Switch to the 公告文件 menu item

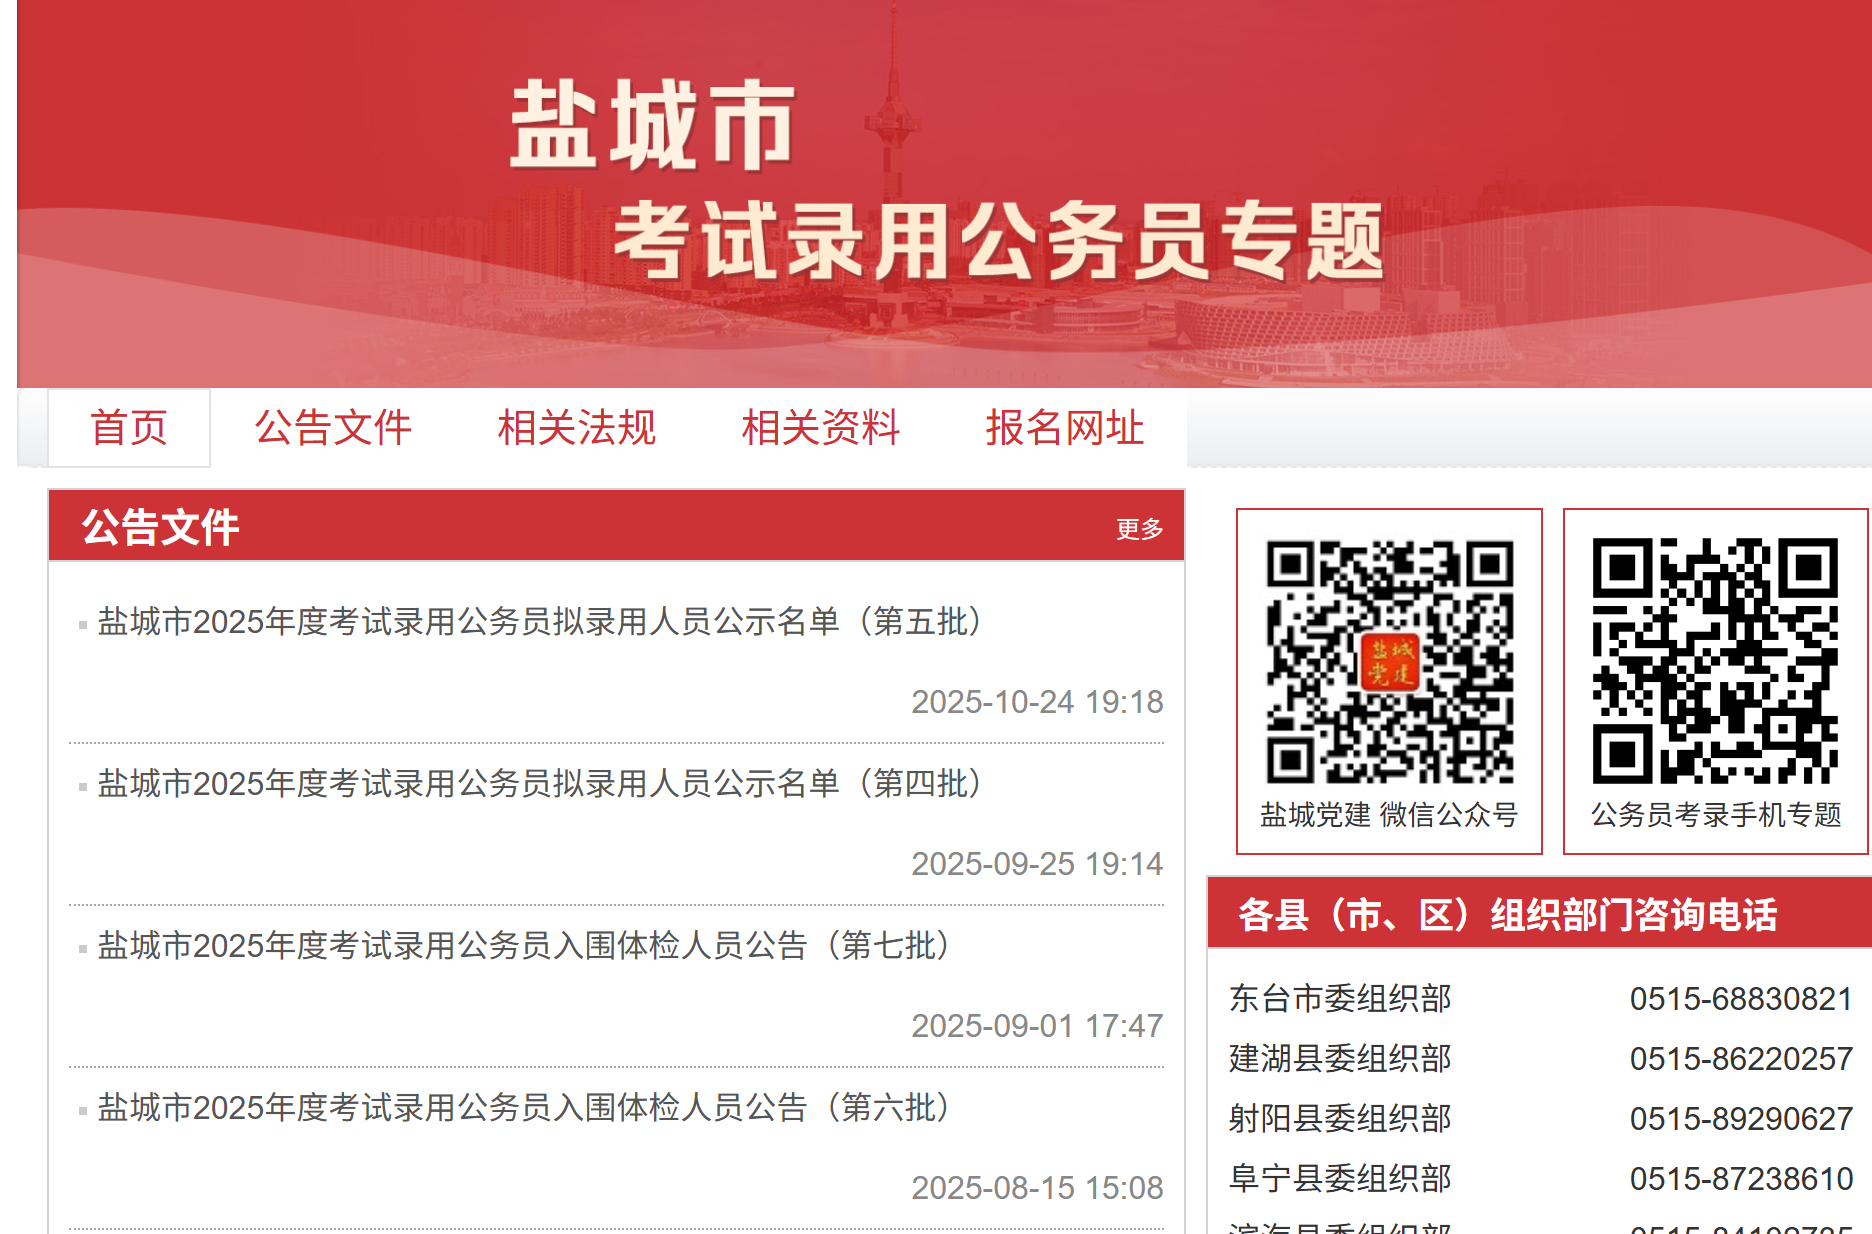point(333,428)
